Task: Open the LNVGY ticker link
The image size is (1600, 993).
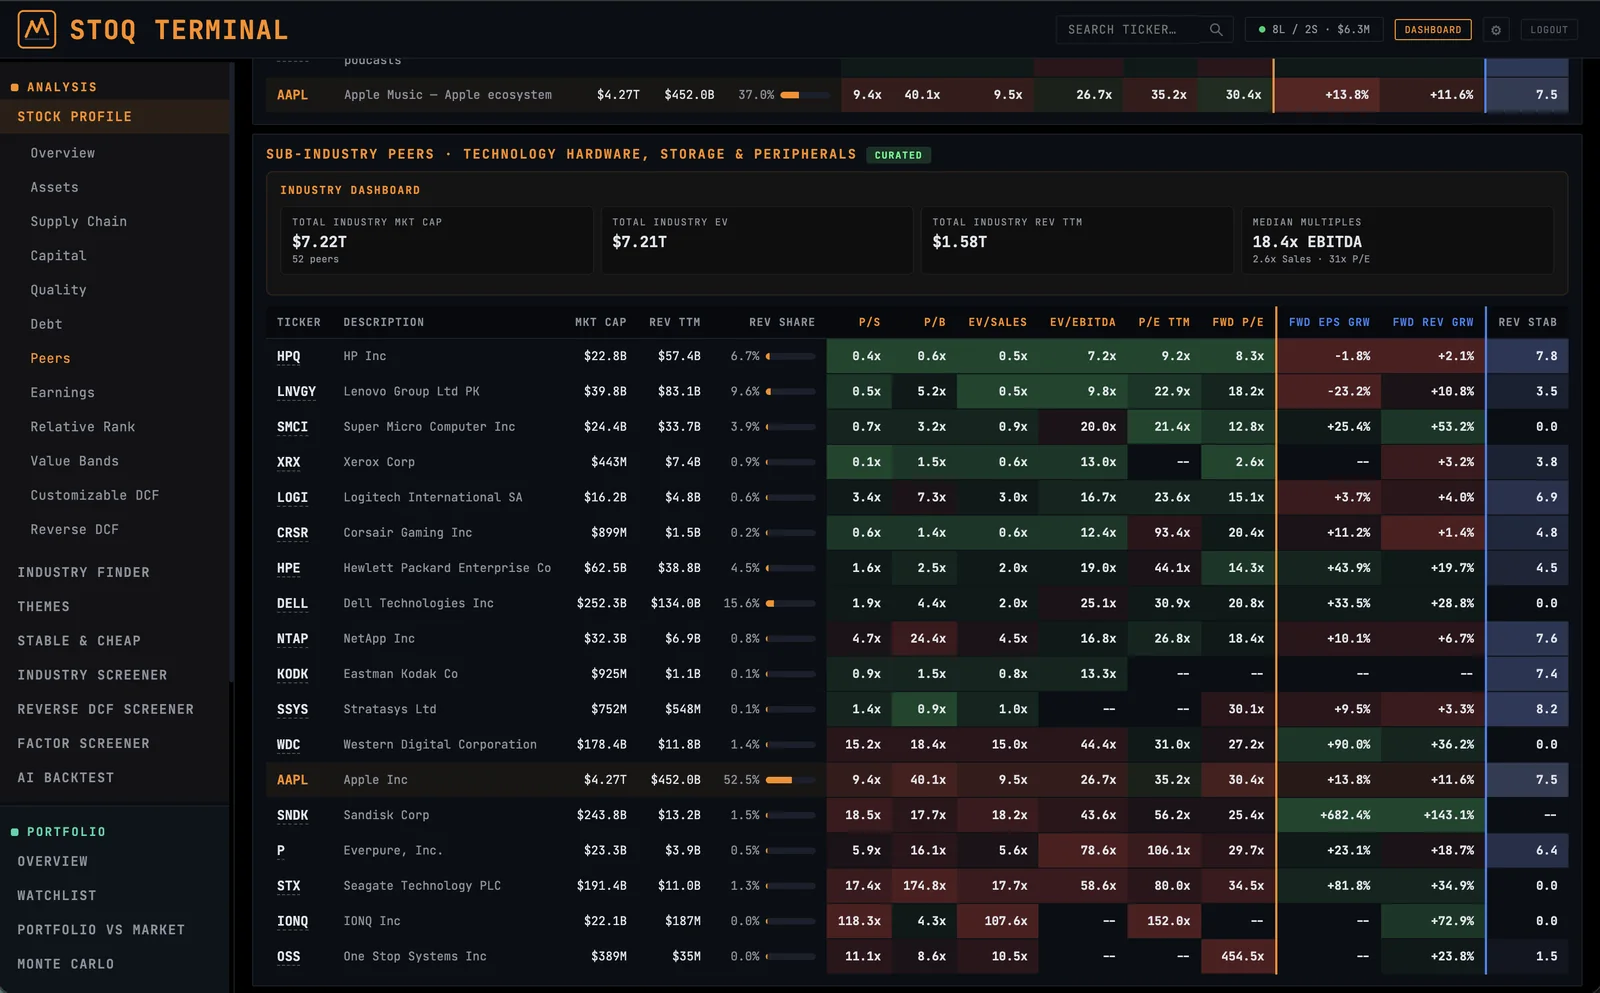Action: pos(297,392)
